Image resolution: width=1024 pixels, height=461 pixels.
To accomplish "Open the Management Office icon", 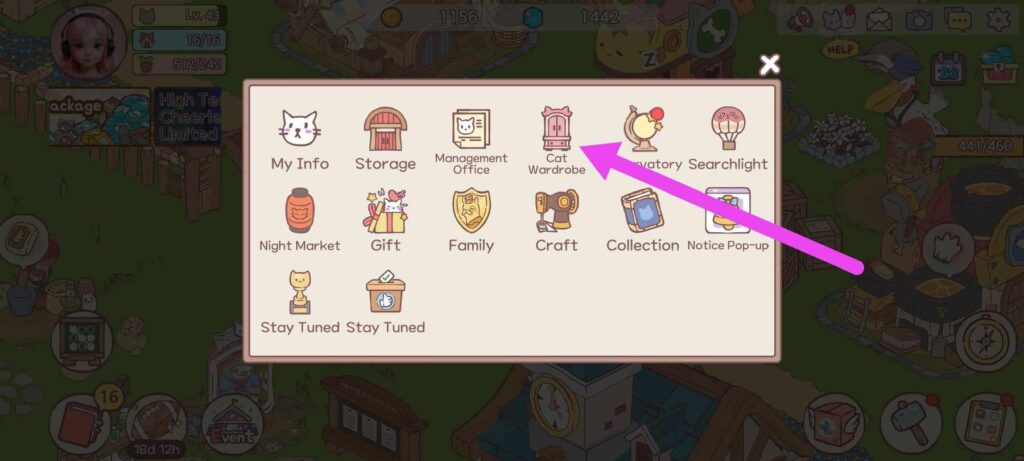I will [x=471, y=129].
